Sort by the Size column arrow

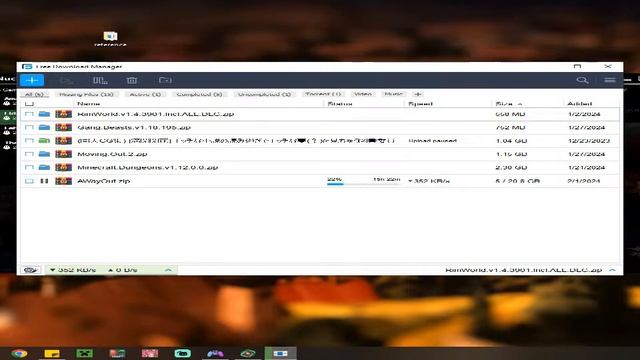520,104
